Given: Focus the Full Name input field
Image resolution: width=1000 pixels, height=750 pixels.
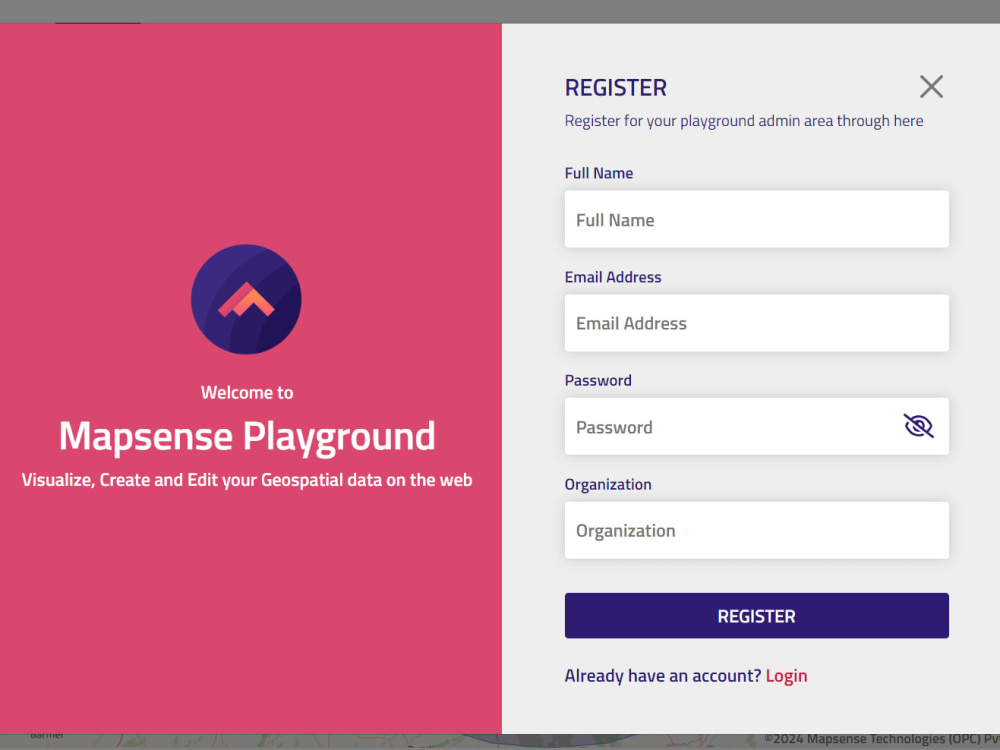Looking at the screenshot, I should coord(756,219).
